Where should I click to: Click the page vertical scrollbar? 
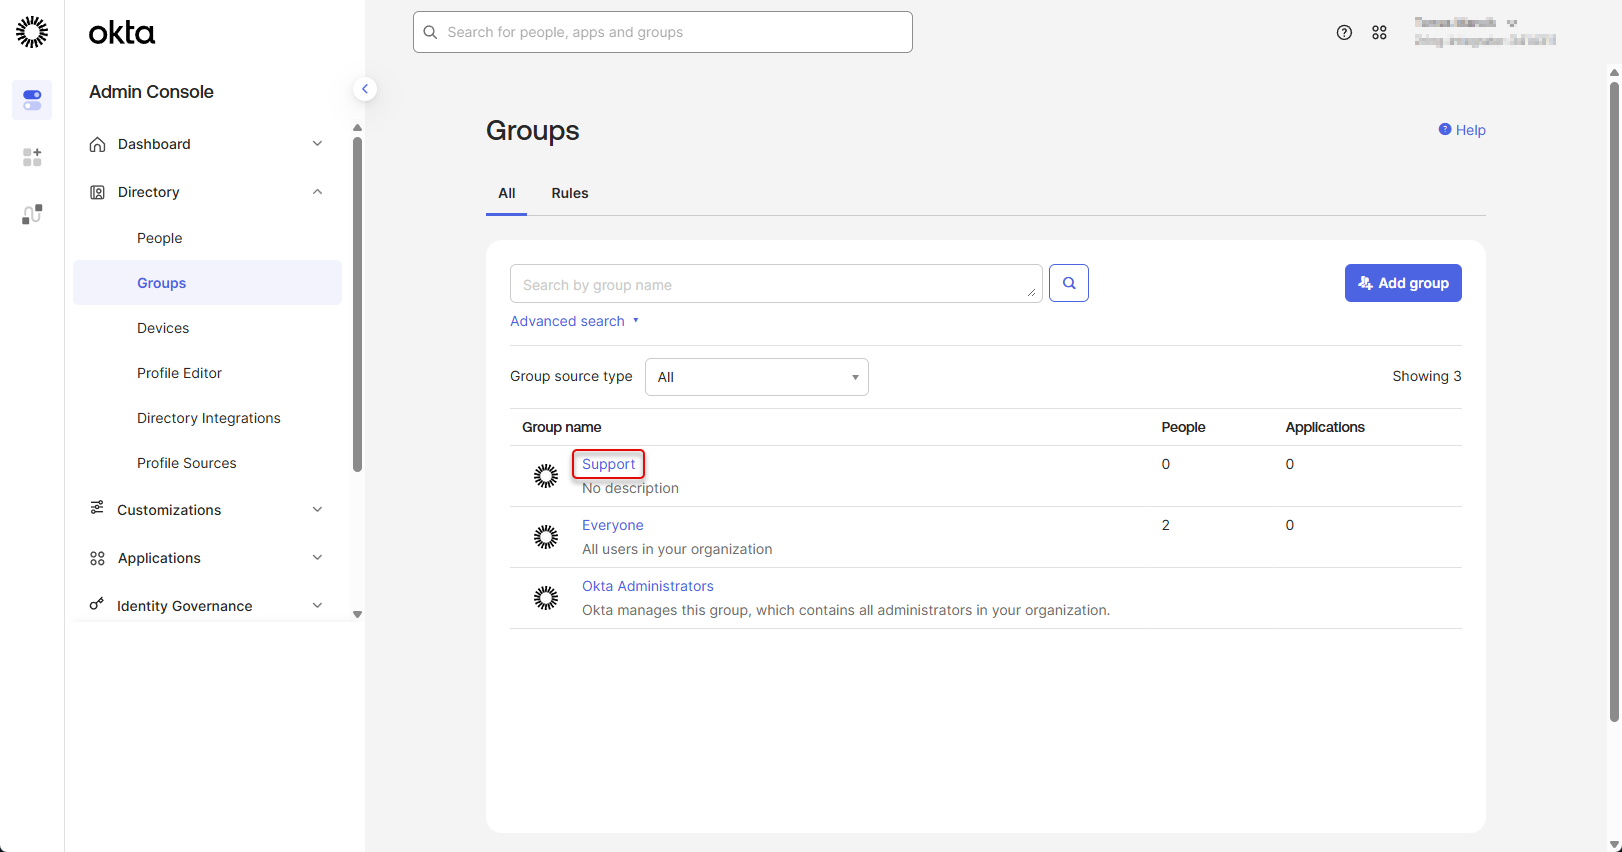[x=1614, y=400]
